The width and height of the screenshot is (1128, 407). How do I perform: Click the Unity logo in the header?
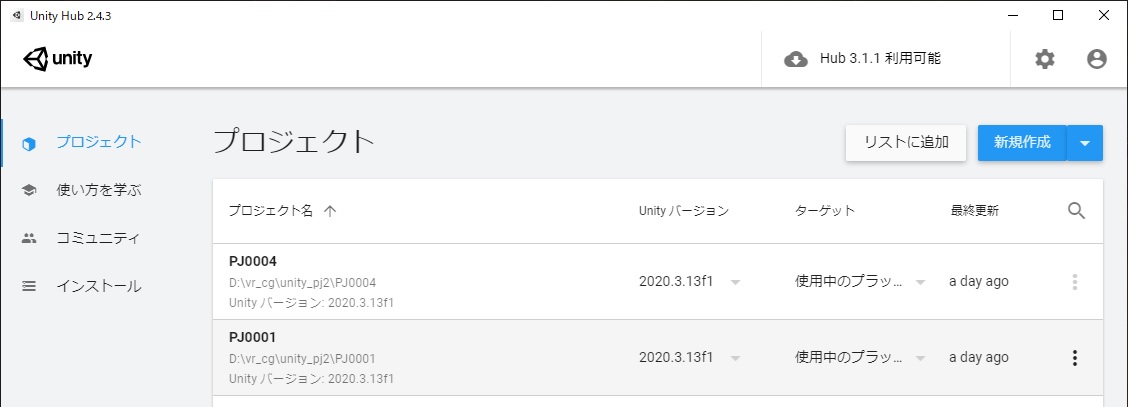coord(58,60)
